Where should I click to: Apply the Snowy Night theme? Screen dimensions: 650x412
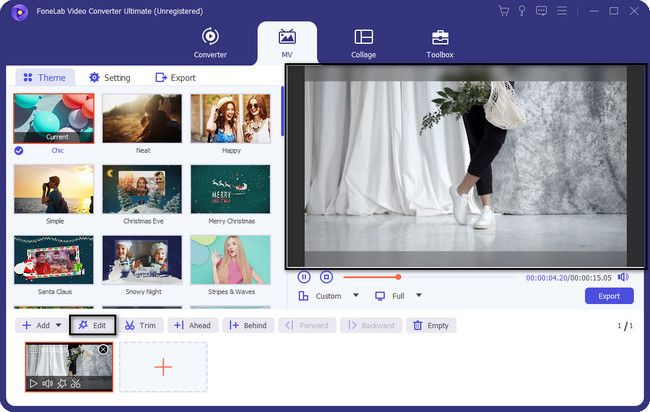[x=142, y=260]
